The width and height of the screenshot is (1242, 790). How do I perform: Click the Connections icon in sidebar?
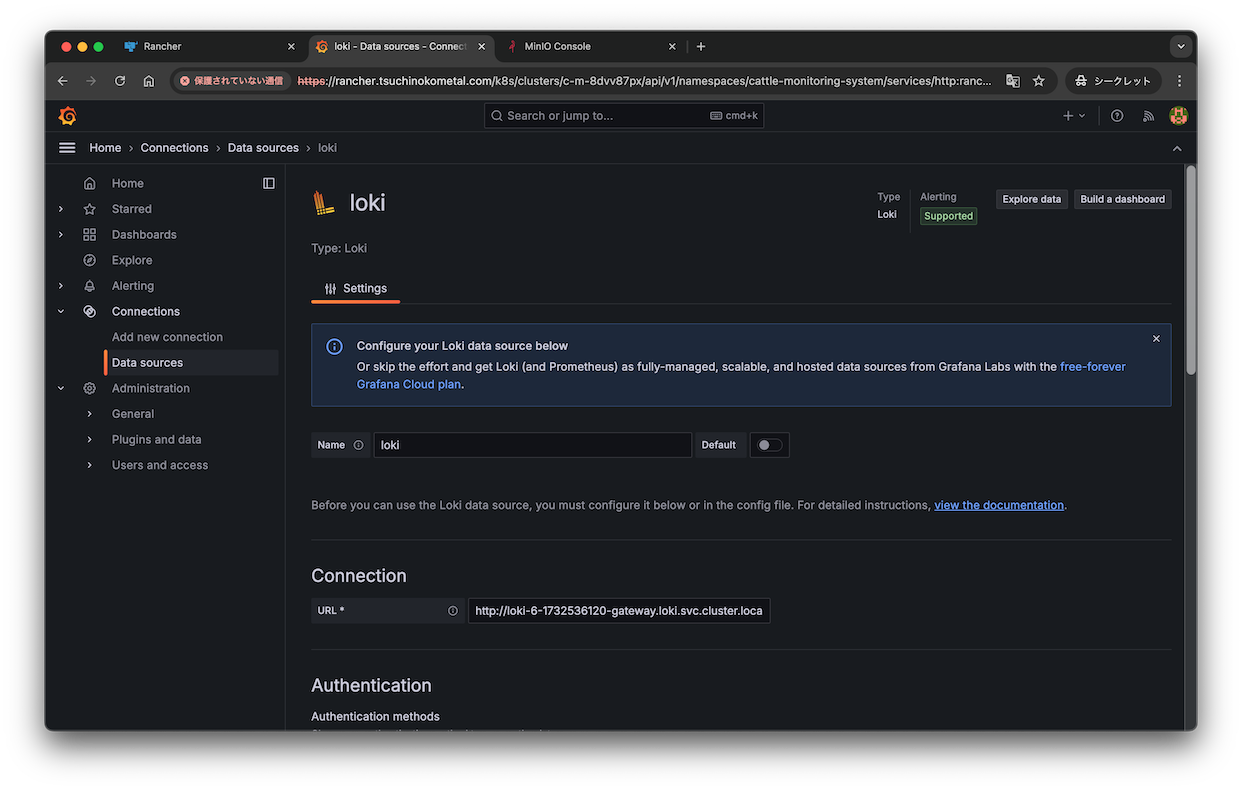tap(90, 312)
